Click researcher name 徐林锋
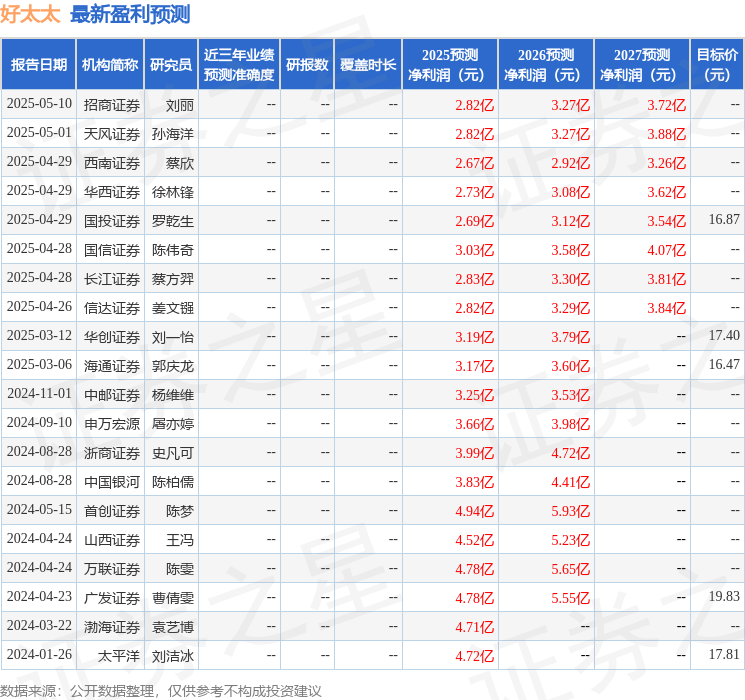Viewport: 745px width, 700px height. tap(173, 192)
